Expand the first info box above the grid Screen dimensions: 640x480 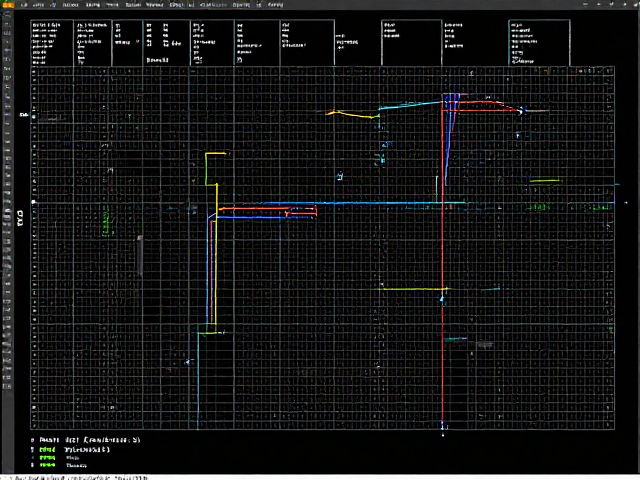coord(52,42)
